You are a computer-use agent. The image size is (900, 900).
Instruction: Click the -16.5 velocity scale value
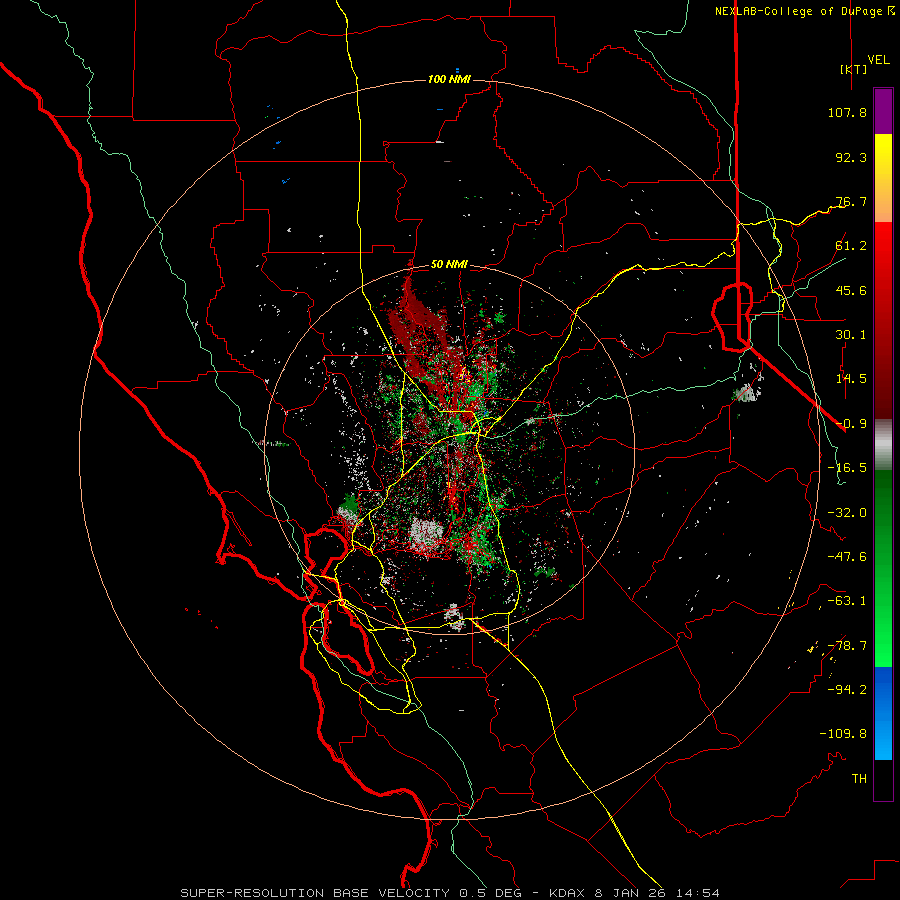click(x=847, y=468)
